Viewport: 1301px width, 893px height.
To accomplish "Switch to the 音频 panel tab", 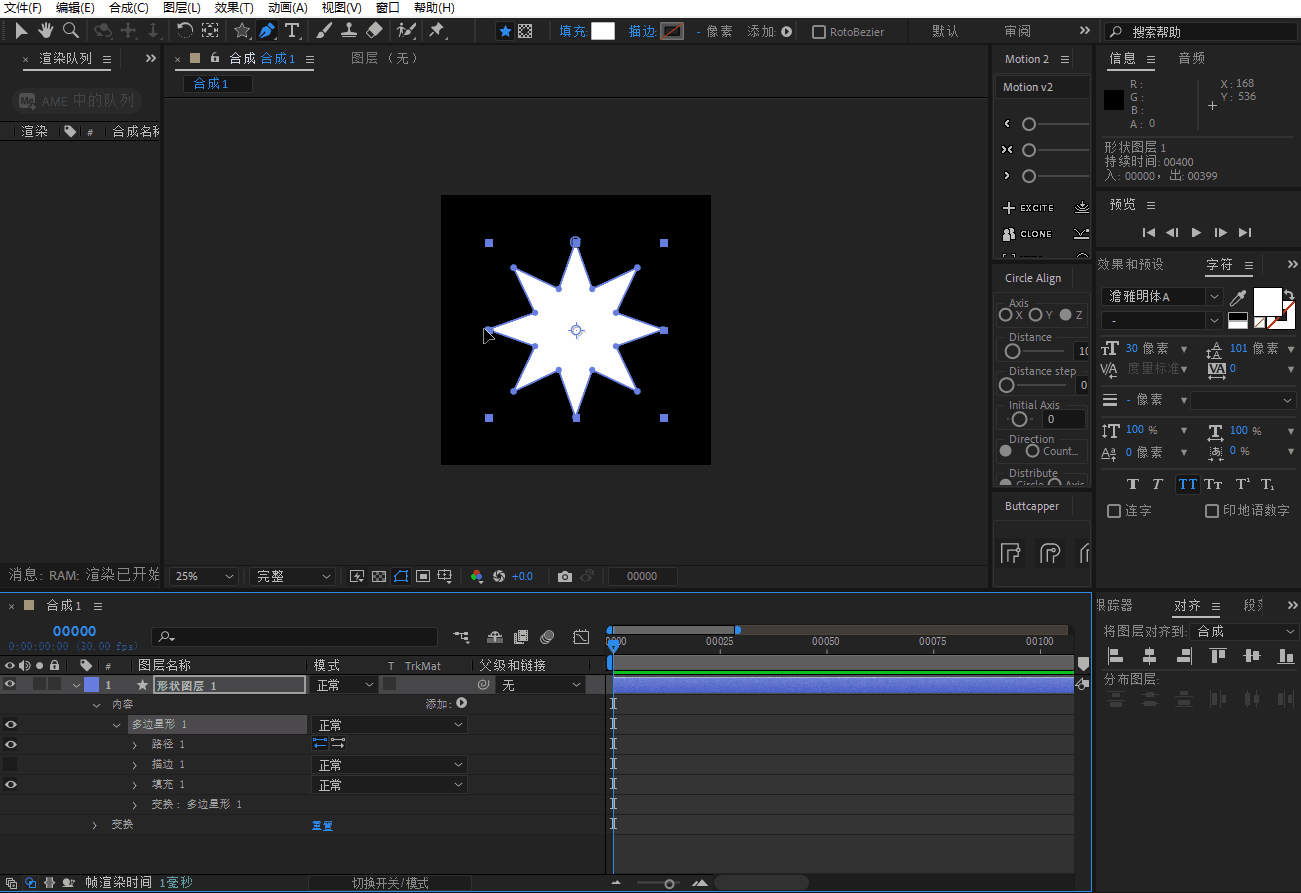I will coord(1191,59).
